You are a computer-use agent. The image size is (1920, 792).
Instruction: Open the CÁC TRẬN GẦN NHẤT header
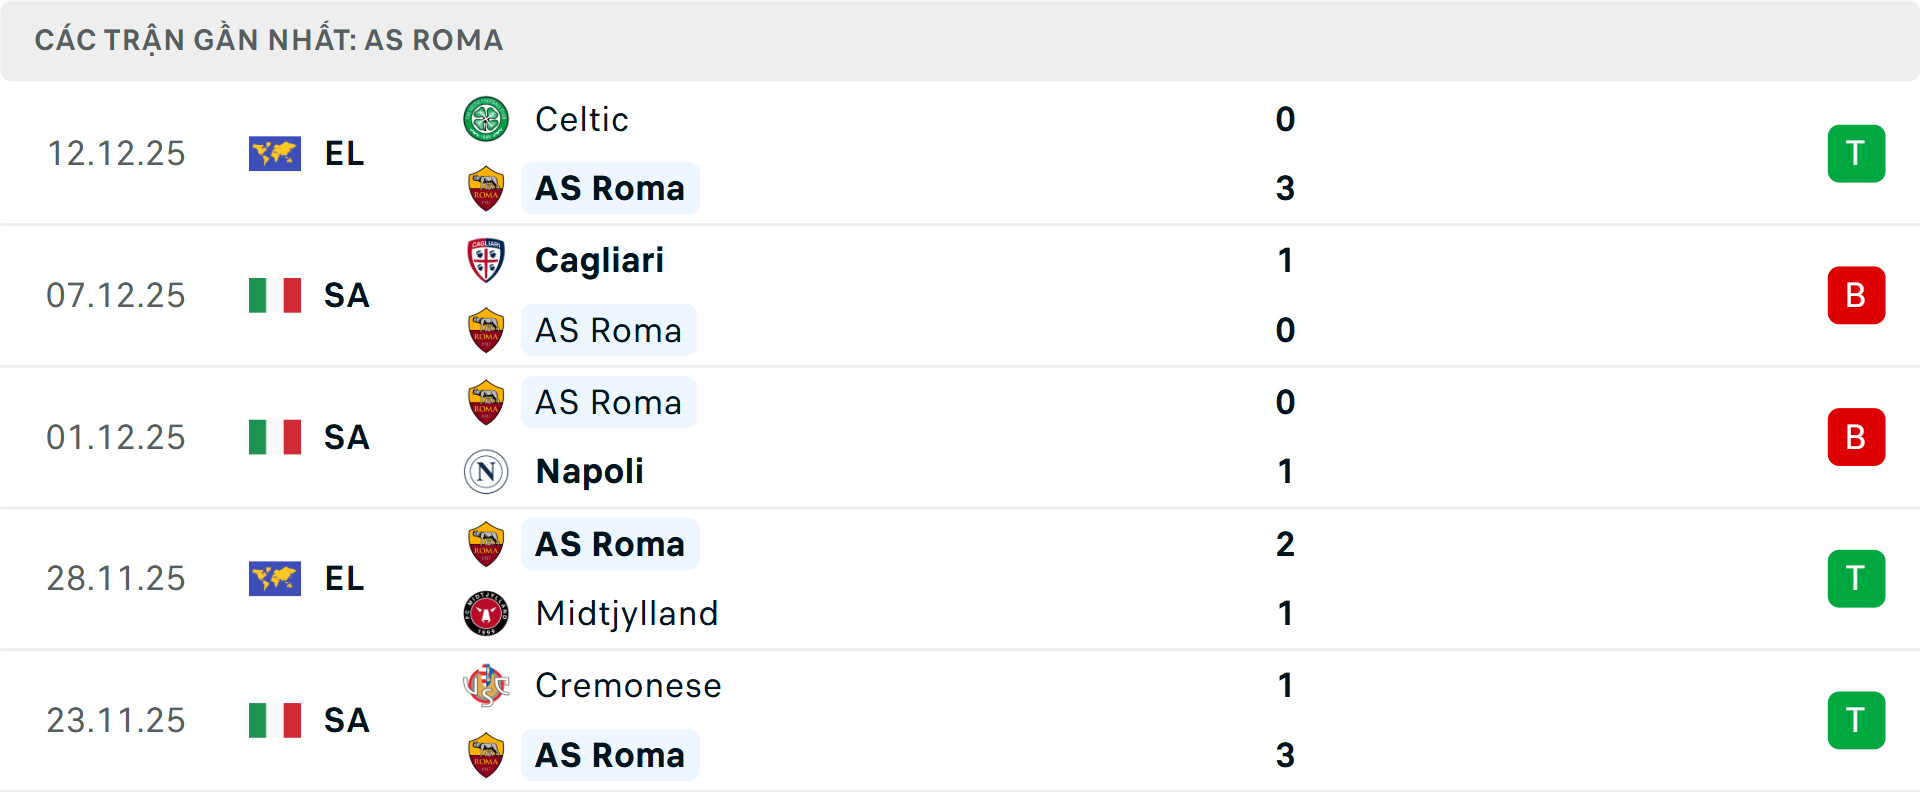pyautogui.click(x=268, y=40)
